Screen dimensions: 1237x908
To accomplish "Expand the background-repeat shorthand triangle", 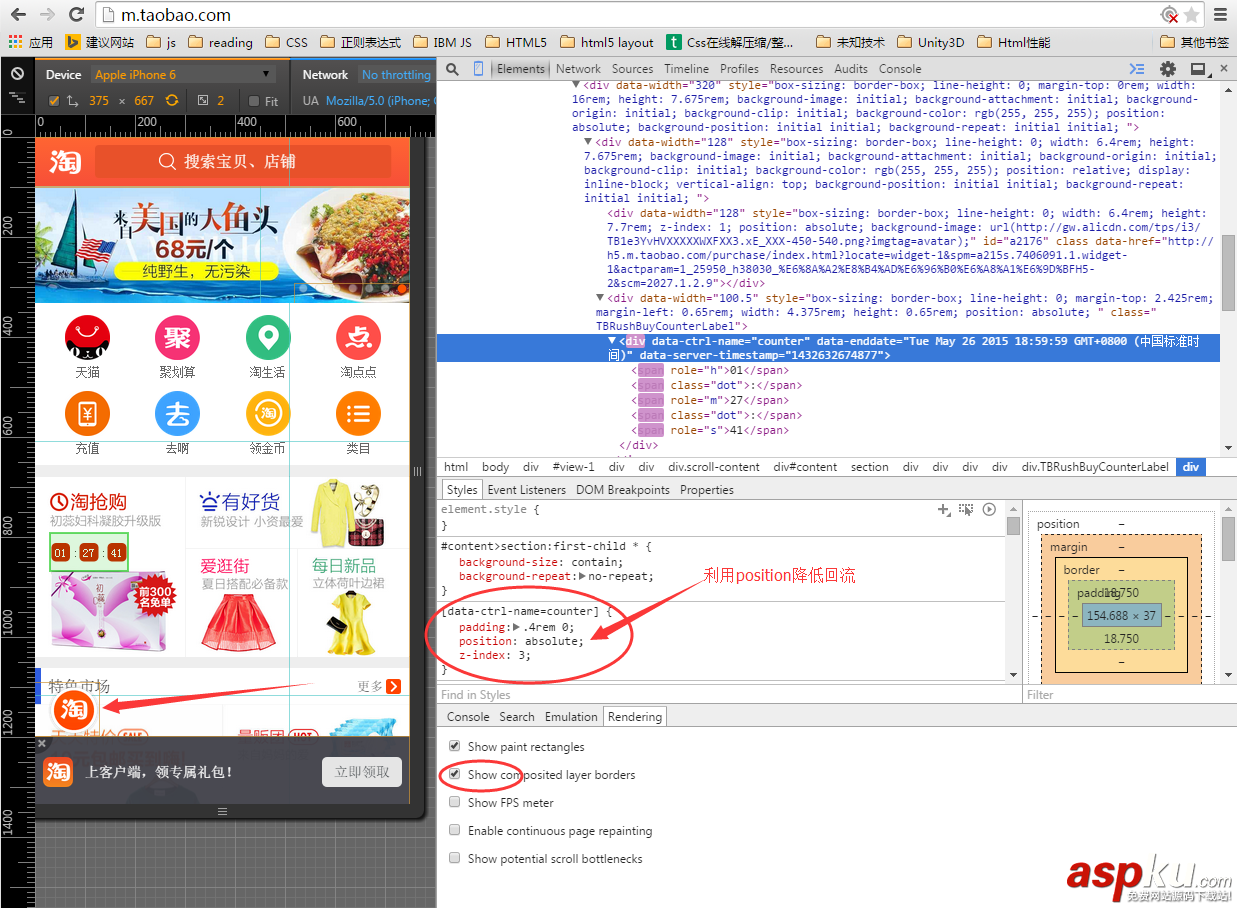I will (x=582, y=576).
